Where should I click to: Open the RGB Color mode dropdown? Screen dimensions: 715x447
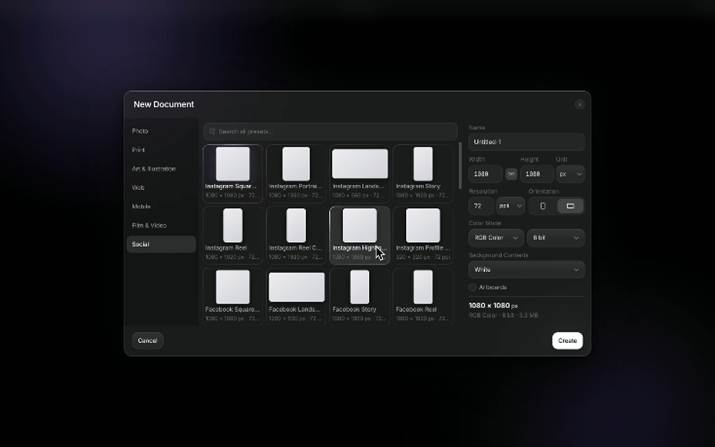[496, 238]
